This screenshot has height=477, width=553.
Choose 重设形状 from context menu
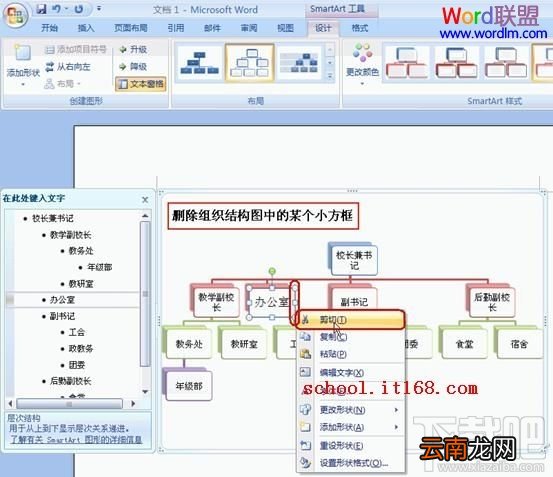(350, 446)
